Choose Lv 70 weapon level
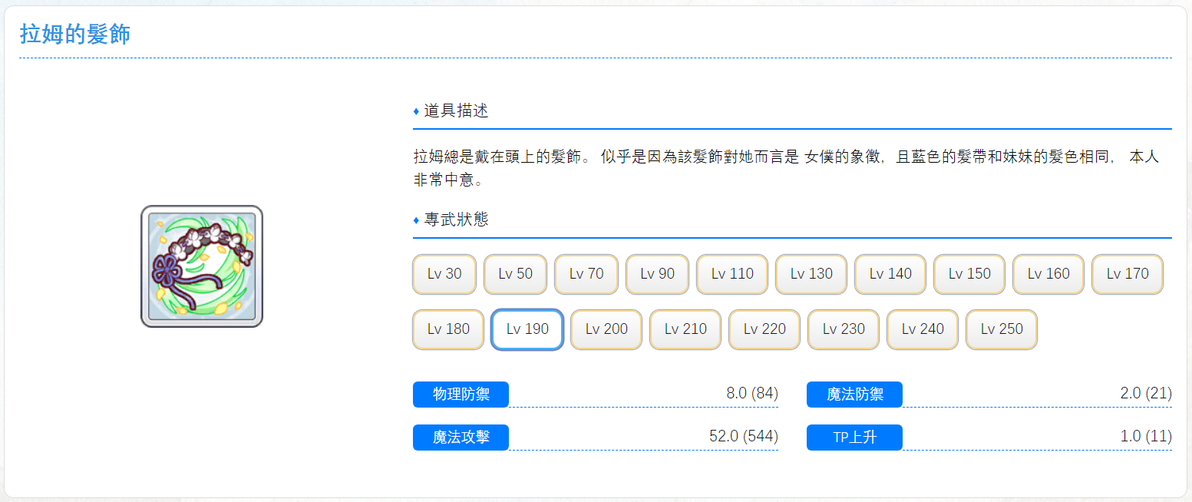 586,274
